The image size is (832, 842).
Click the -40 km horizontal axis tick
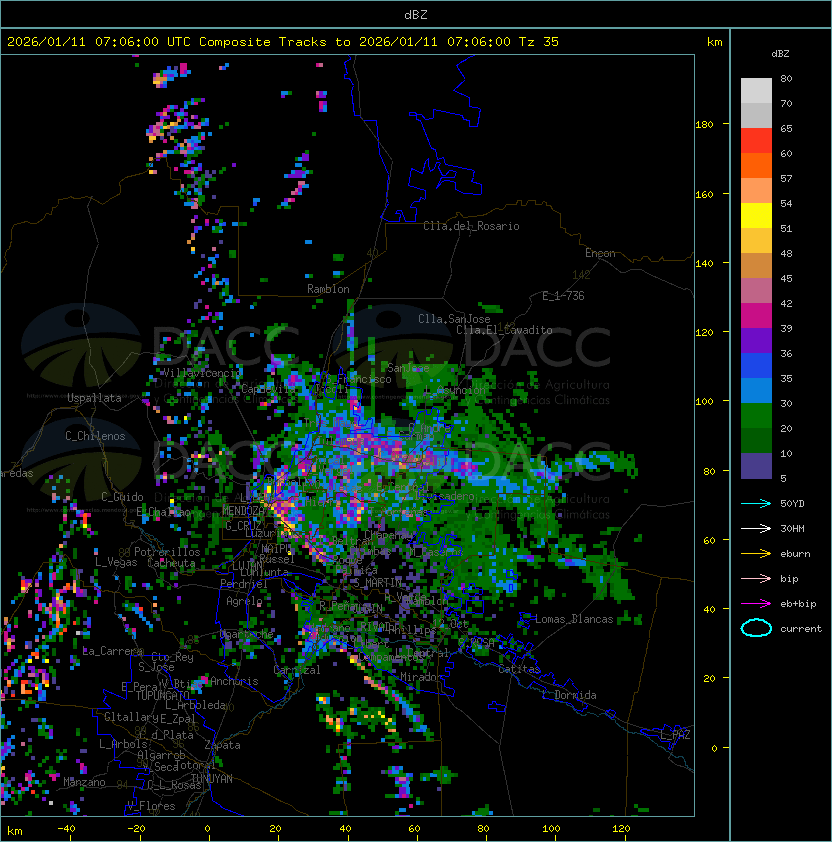66,829
